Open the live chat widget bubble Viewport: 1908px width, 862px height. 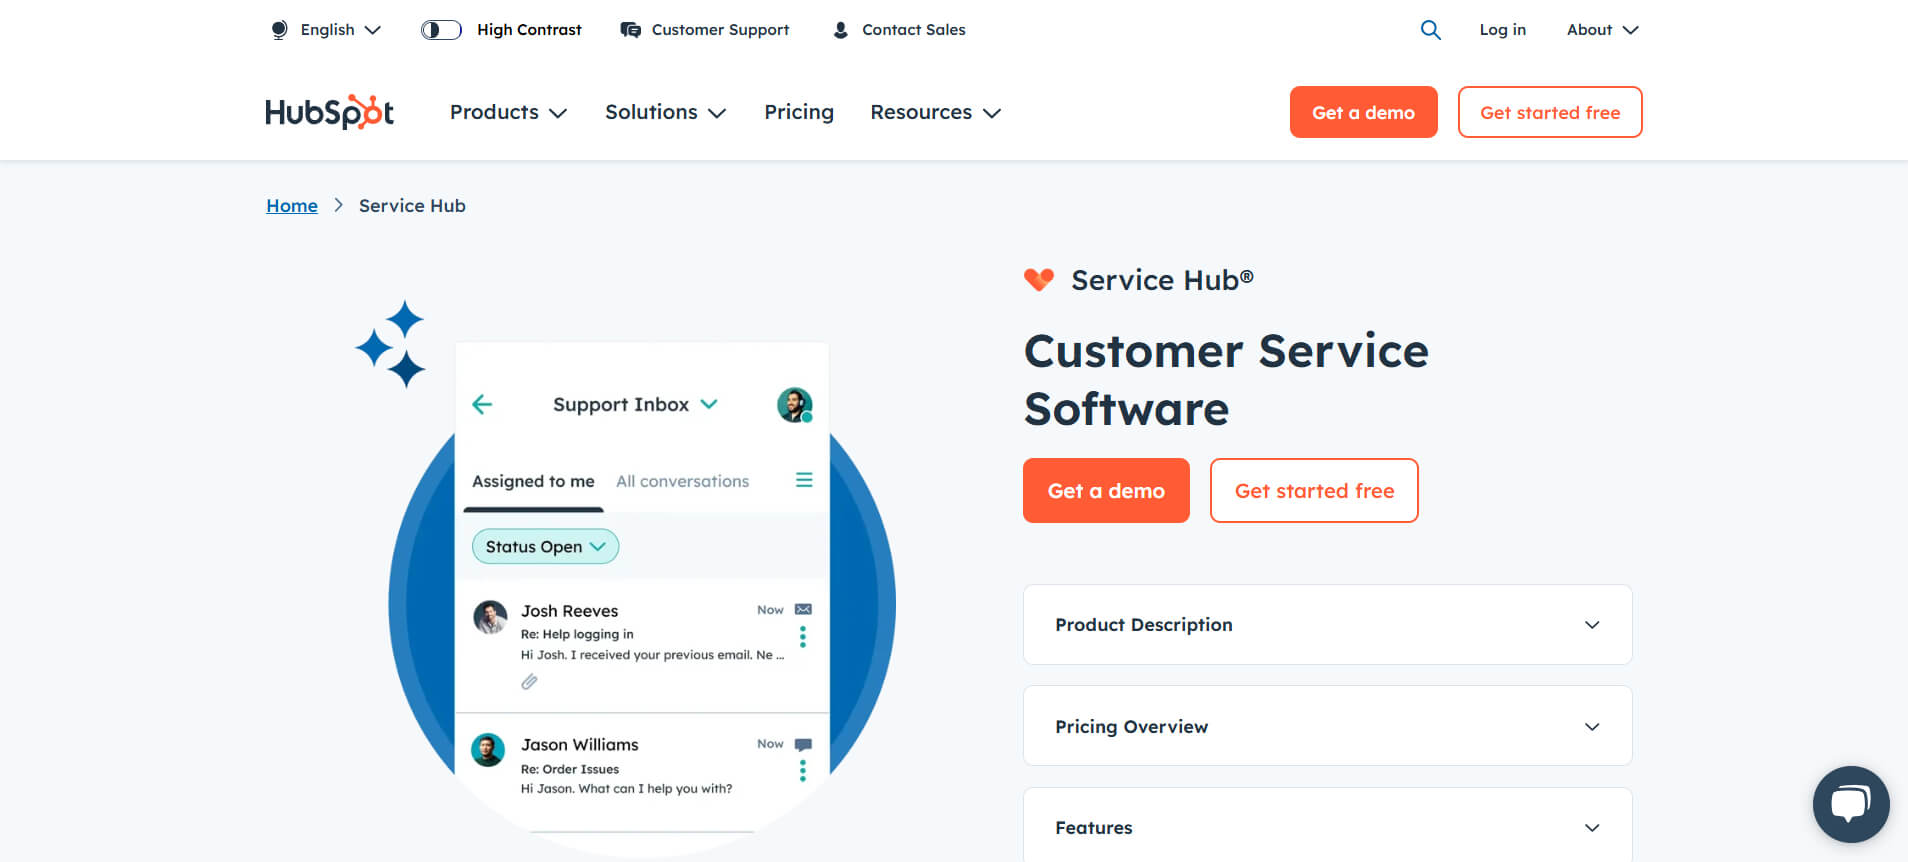click(x=1851, y=804)
